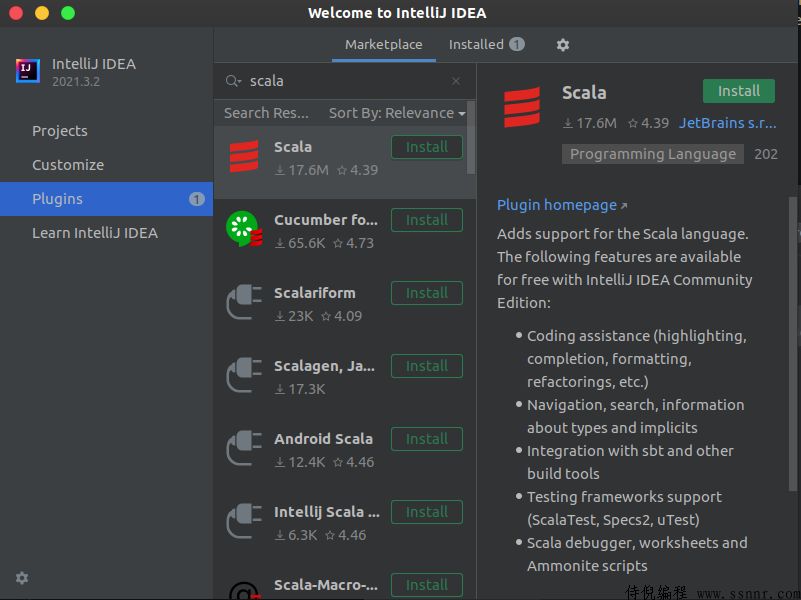
Task: Click the Plugins update badge
Action: [197, 199]
